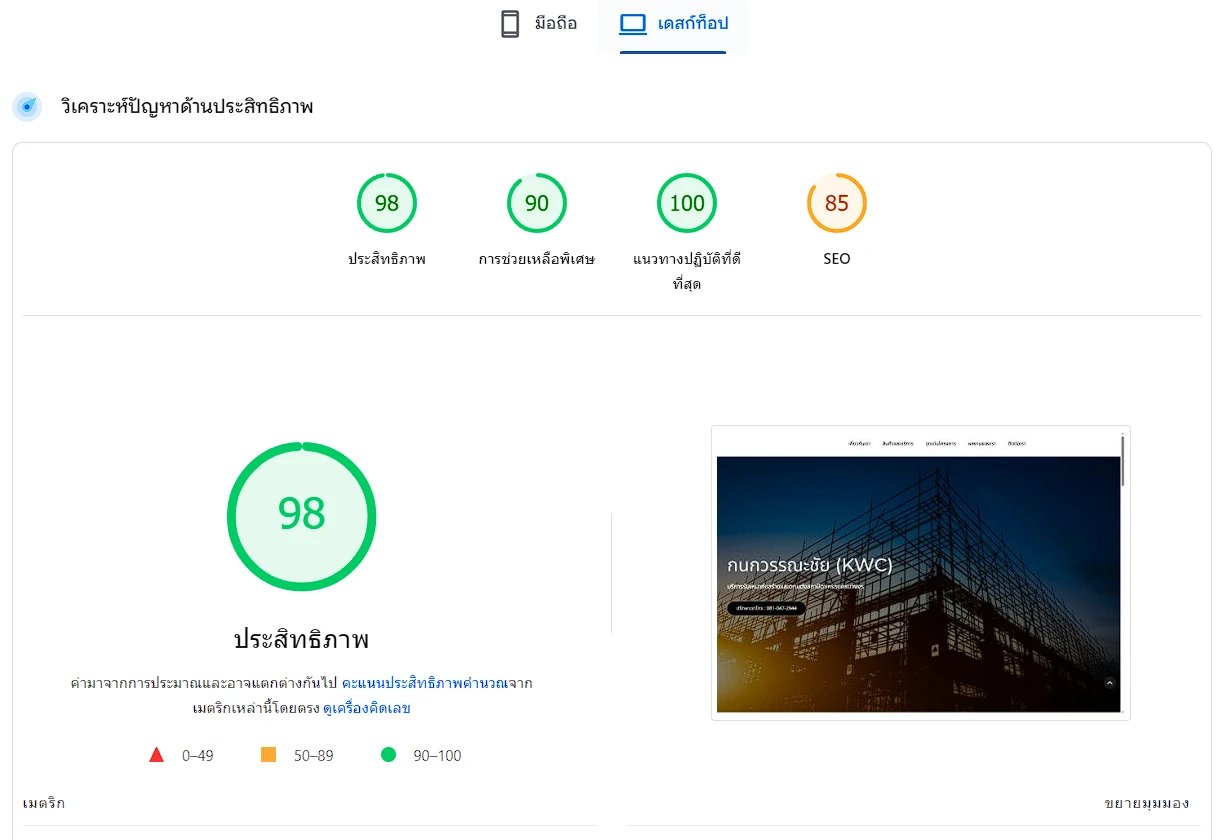This screenshot has height=840, width=1225.
Task: Select the 98 ประสิทธิภาพ score gauge
Action: point(386,204)
